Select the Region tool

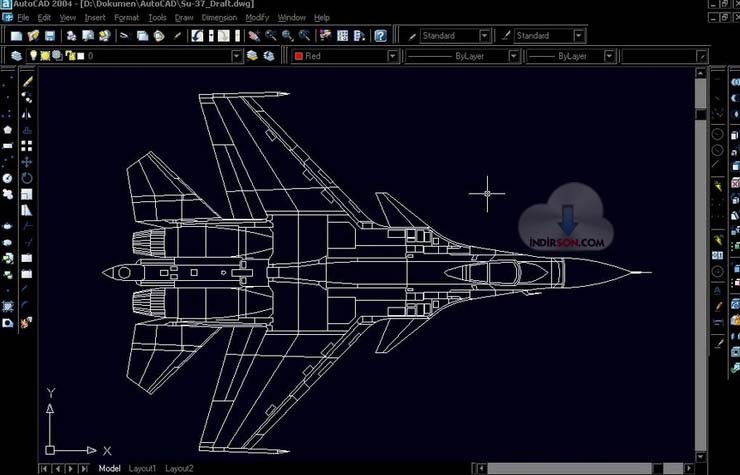(x=8, y=322)
